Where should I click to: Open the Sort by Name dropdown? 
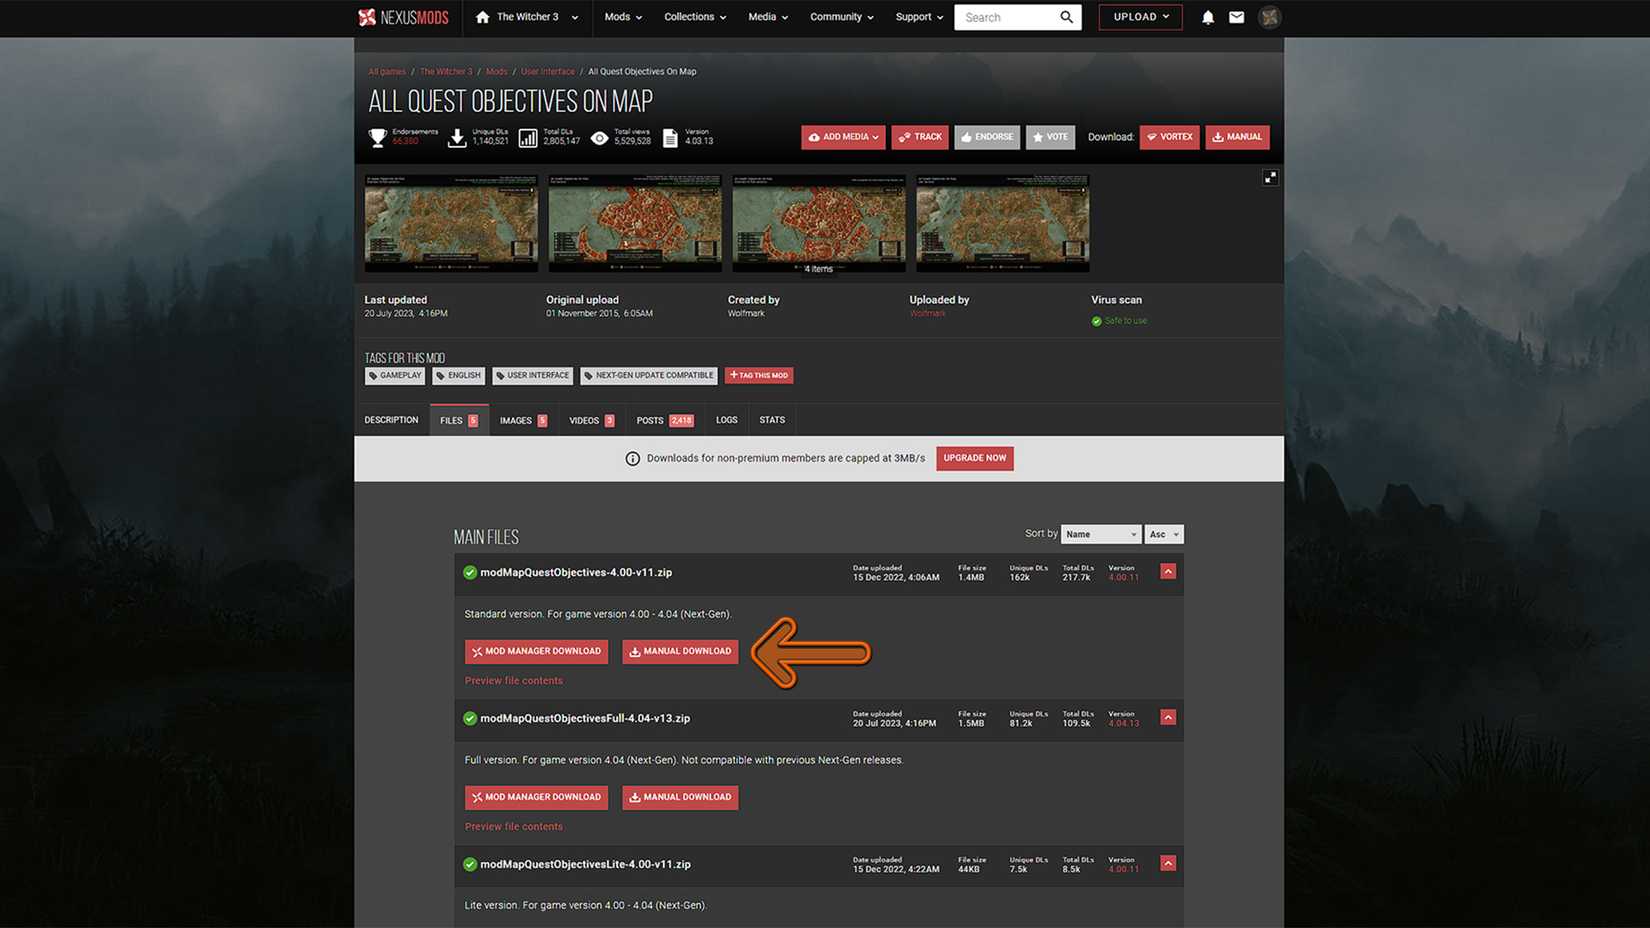1100,534
